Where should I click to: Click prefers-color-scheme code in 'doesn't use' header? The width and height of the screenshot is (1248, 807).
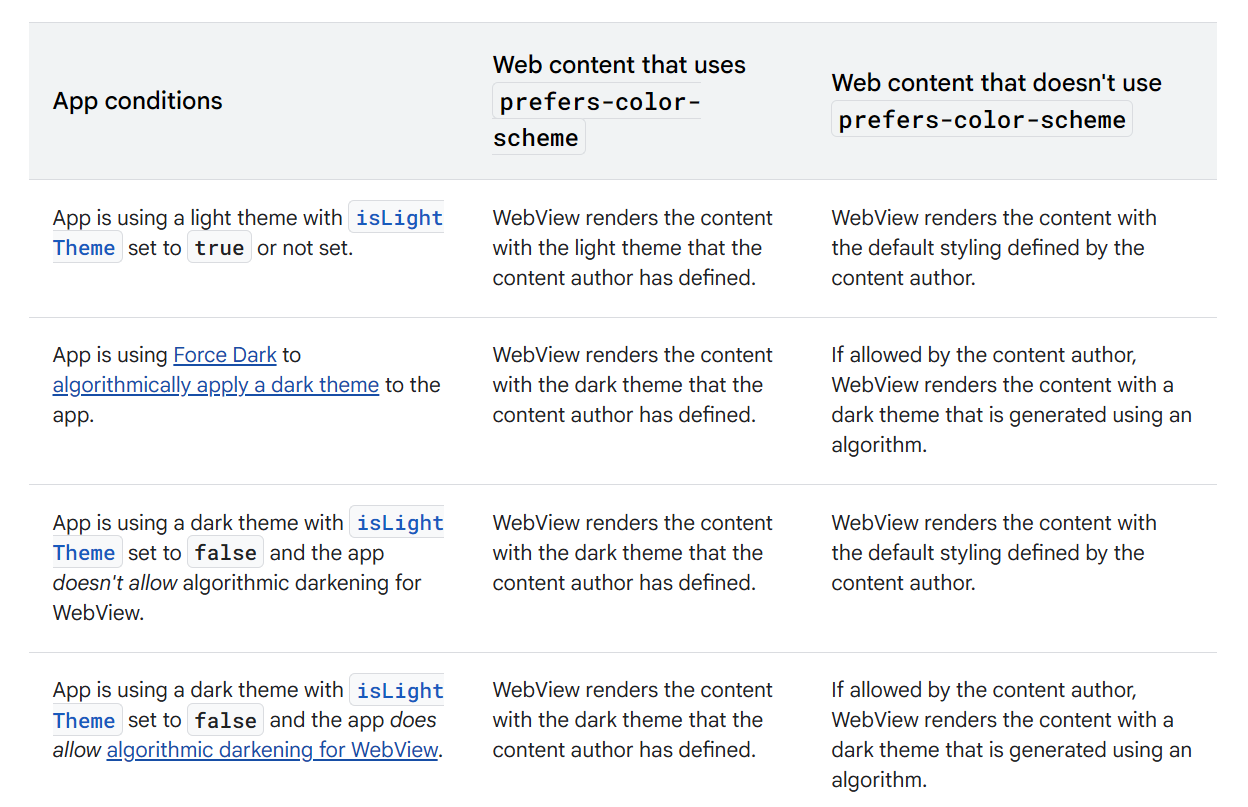point(982,120)
